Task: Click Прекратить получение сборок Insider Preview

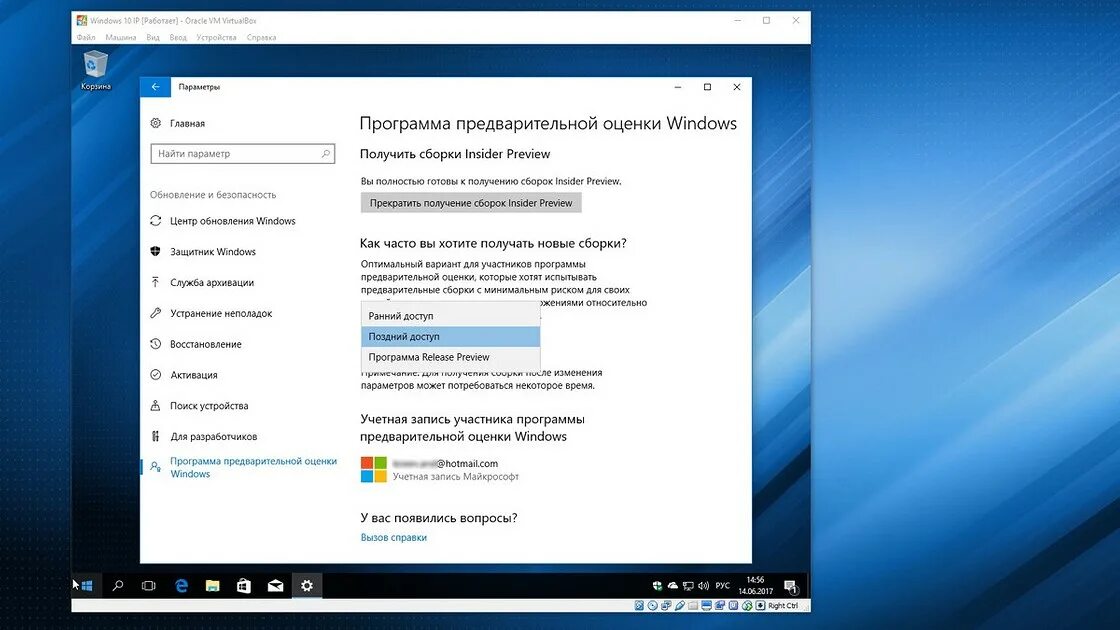Action: pos(471,203)
